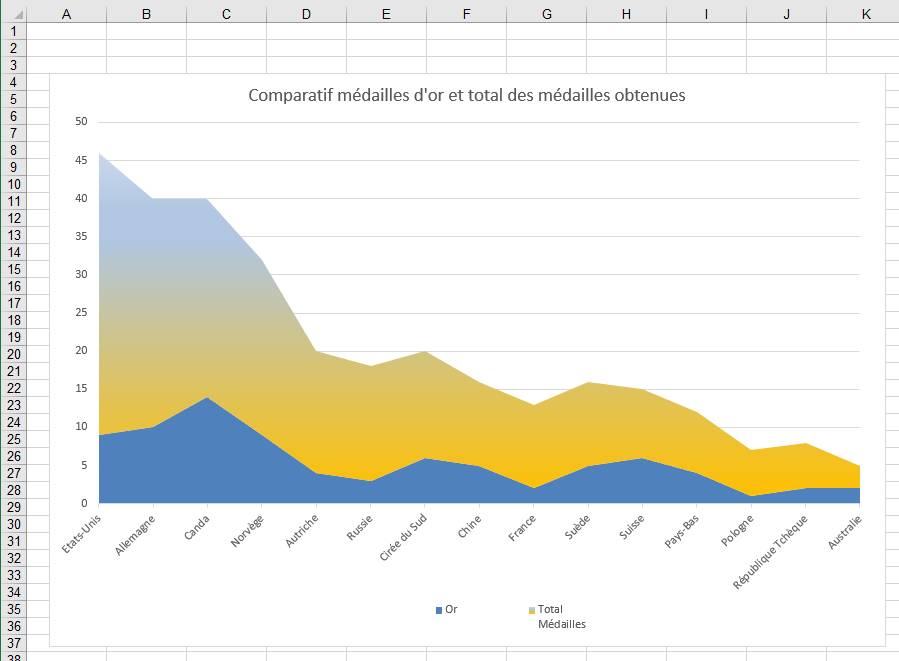Viewport: 899px width, 661px height.
Task: Select the chart title text
Action: pyautogui.click(x=466, y=96)
